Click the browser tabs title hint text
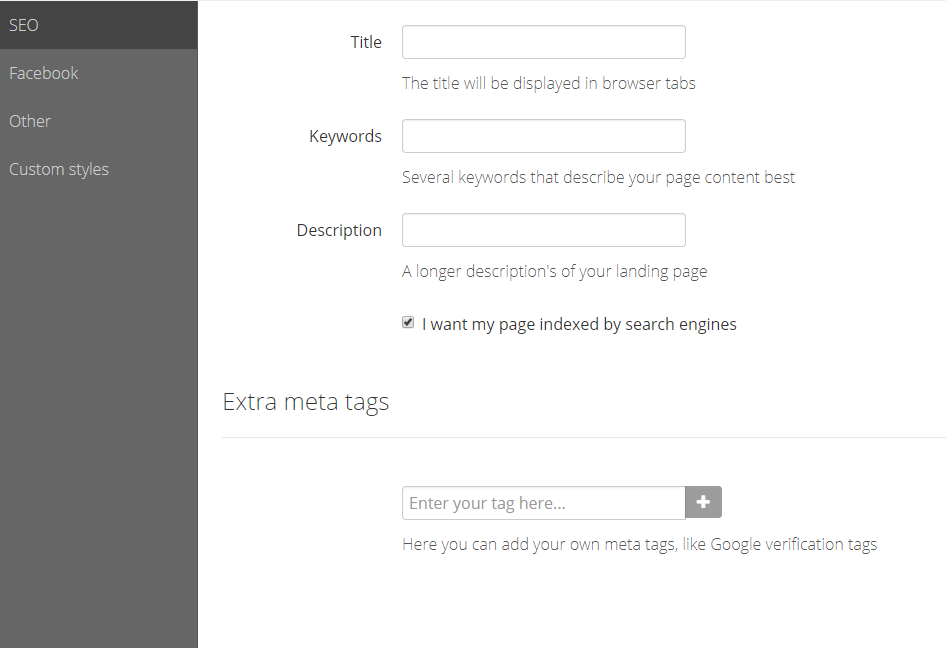The height and width of the screenshot is (648, 946). pos(548,83)
